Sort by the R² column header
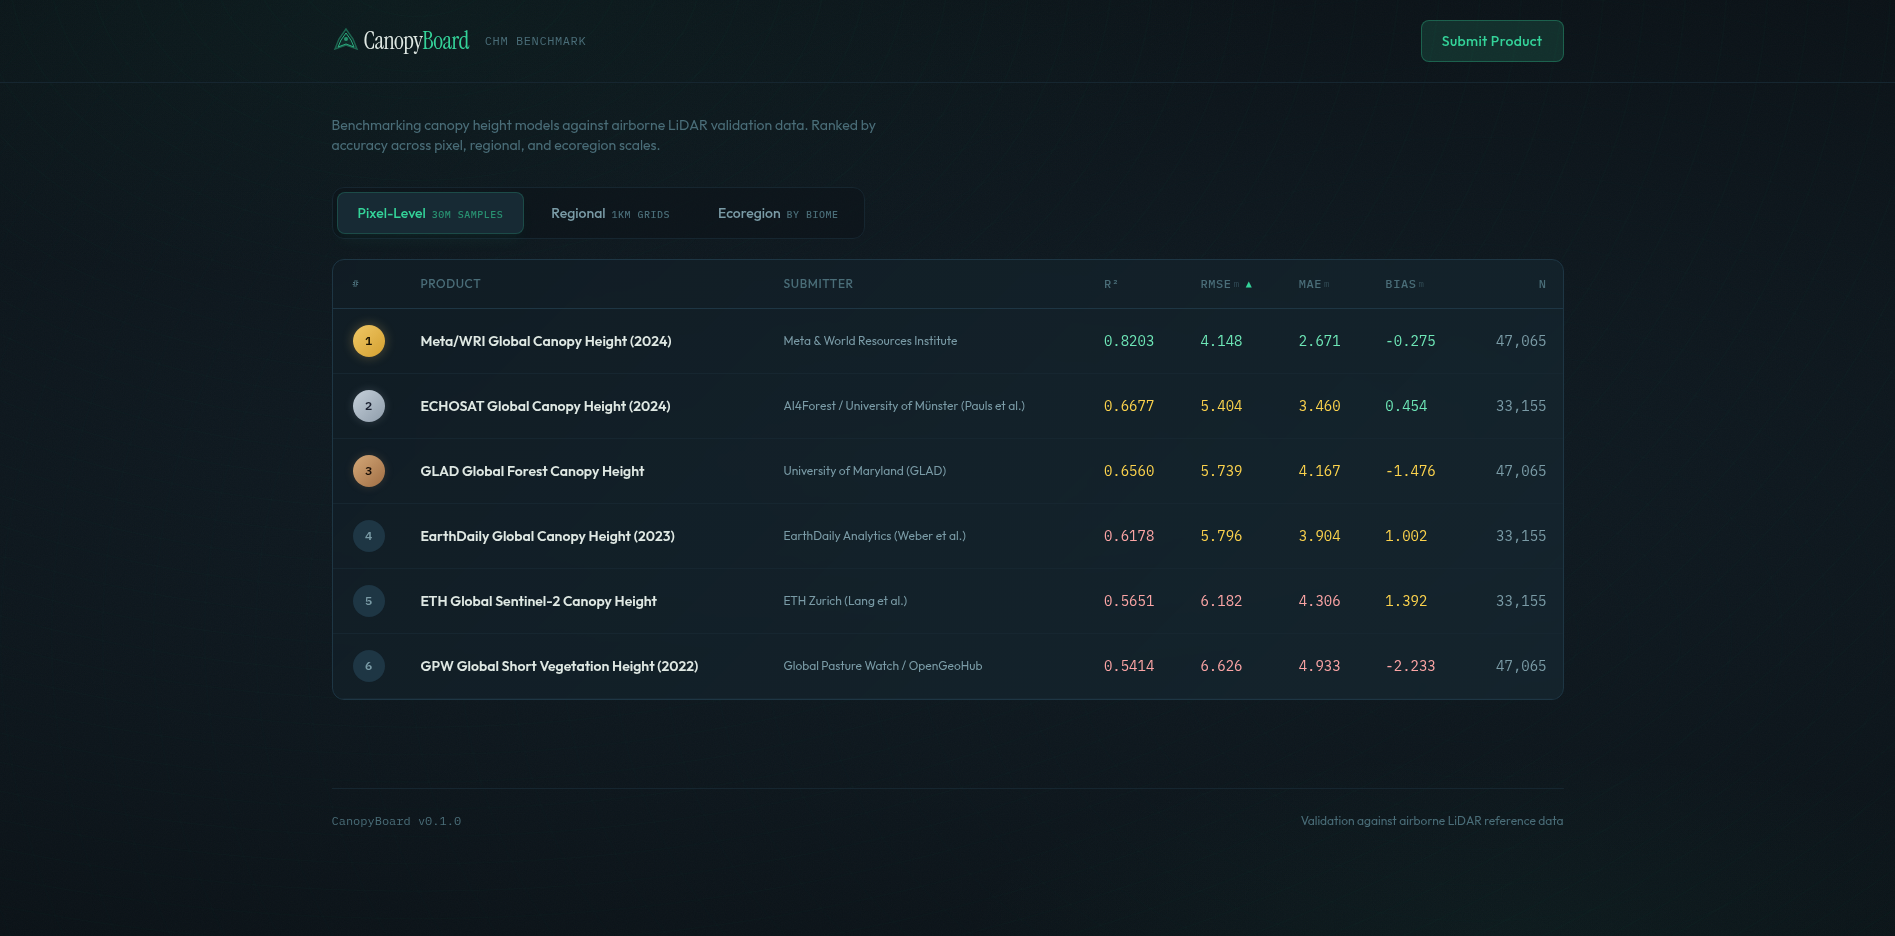Image resolution: width=1895 pixels, height=936 pixels. point(1111,284)
